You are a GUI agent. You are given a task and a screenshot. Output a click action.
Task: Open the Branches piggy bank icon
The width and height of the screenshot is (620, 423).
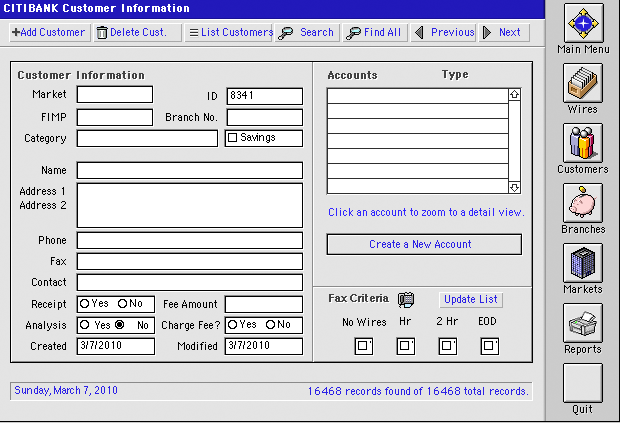pos(583,203)
